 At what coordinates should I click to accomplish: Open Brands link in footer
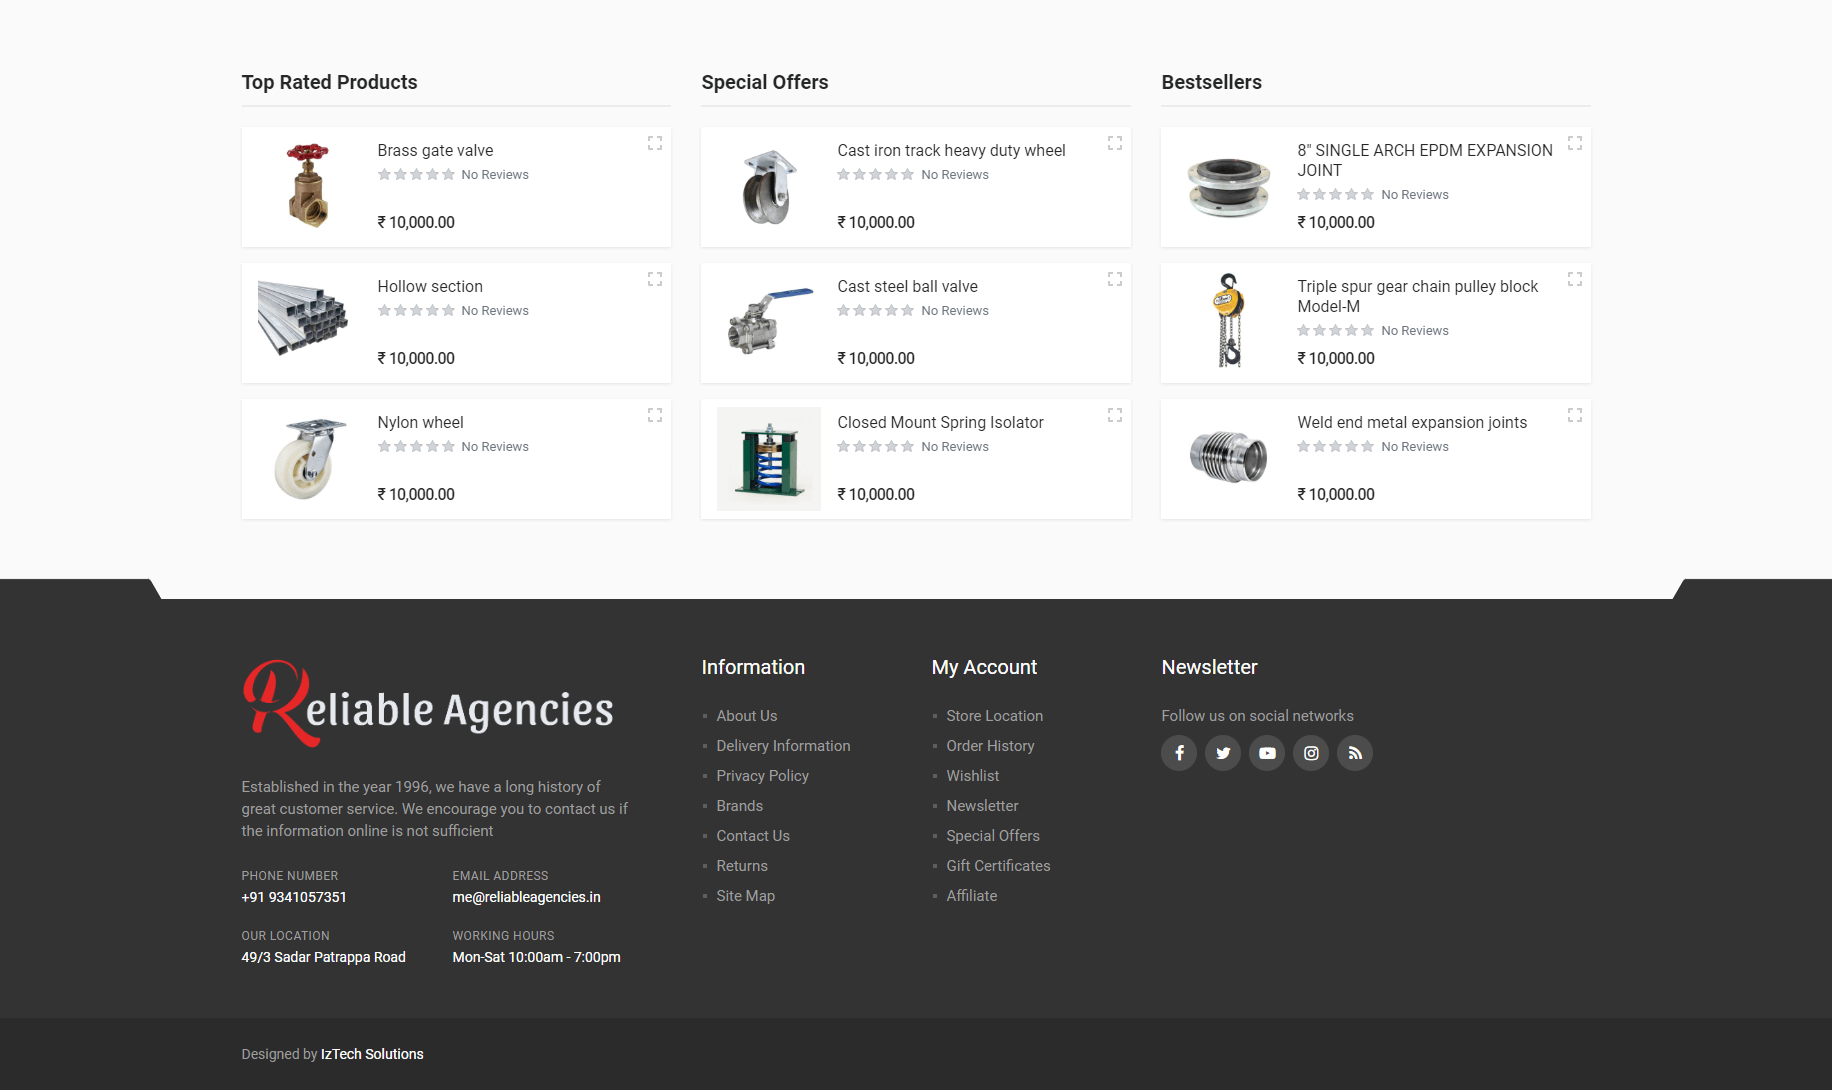[x=739, y=806]
